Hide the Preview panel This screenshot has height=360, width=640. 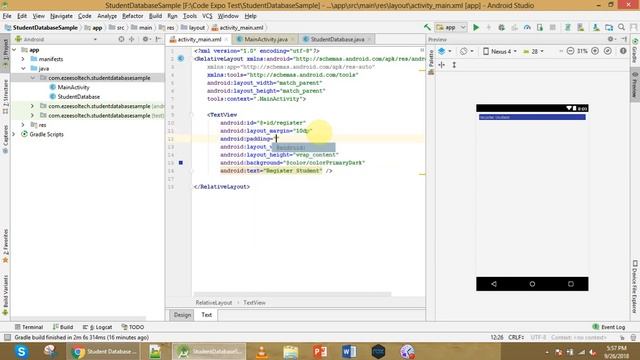click(x=624, y=39)
